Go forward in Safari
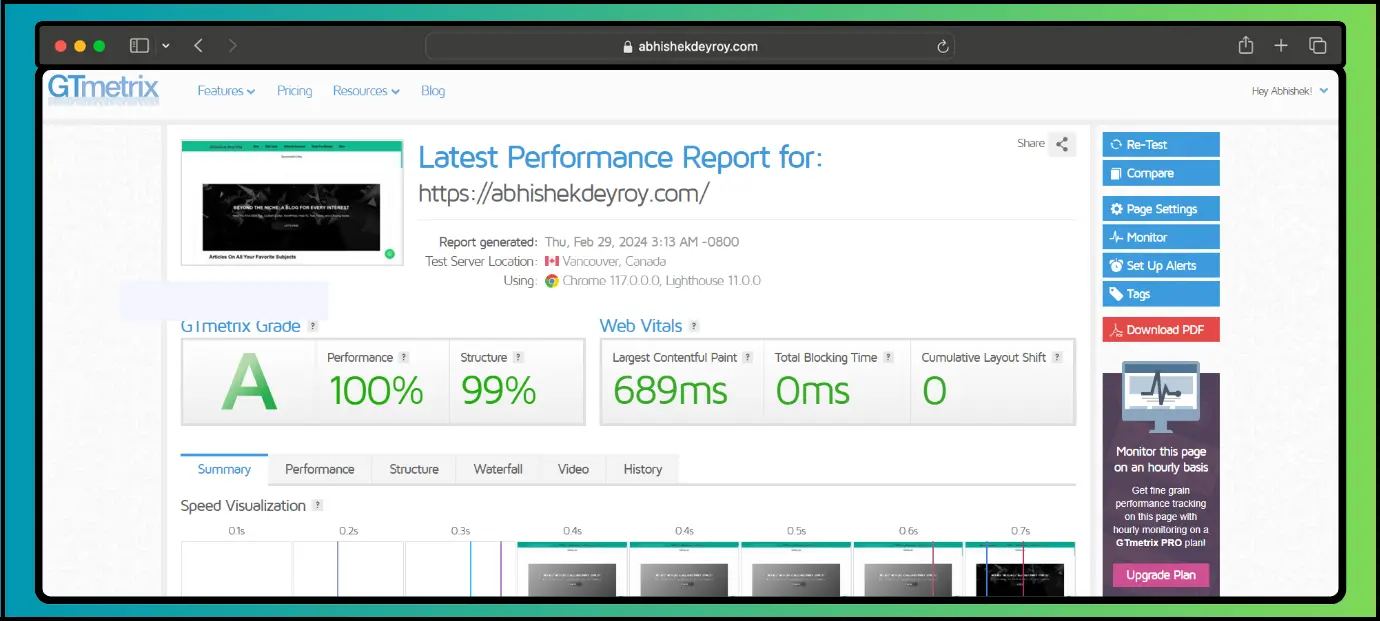The height and width of the screenshot is (621, 1380). point(232,46)
